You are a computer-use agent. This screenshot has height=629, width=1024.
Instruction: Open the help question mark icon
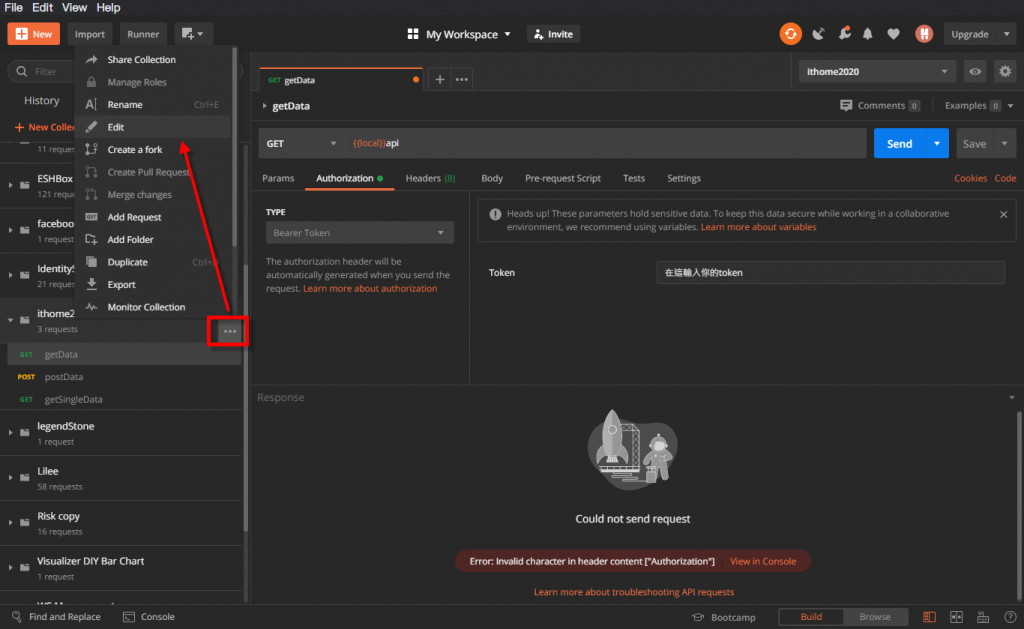(x=1010, y=617)
